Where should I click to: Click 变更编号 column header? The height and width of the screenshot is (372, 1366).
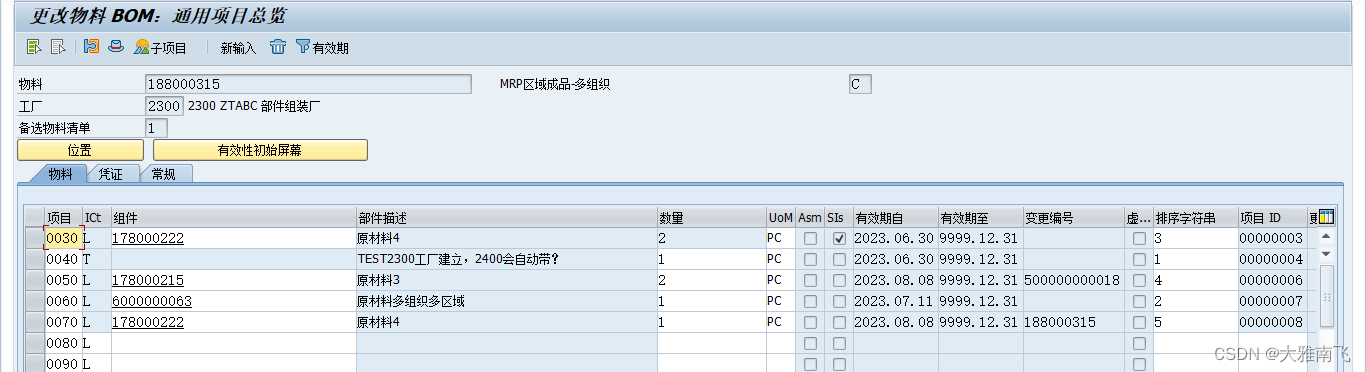pos(1073,218)
